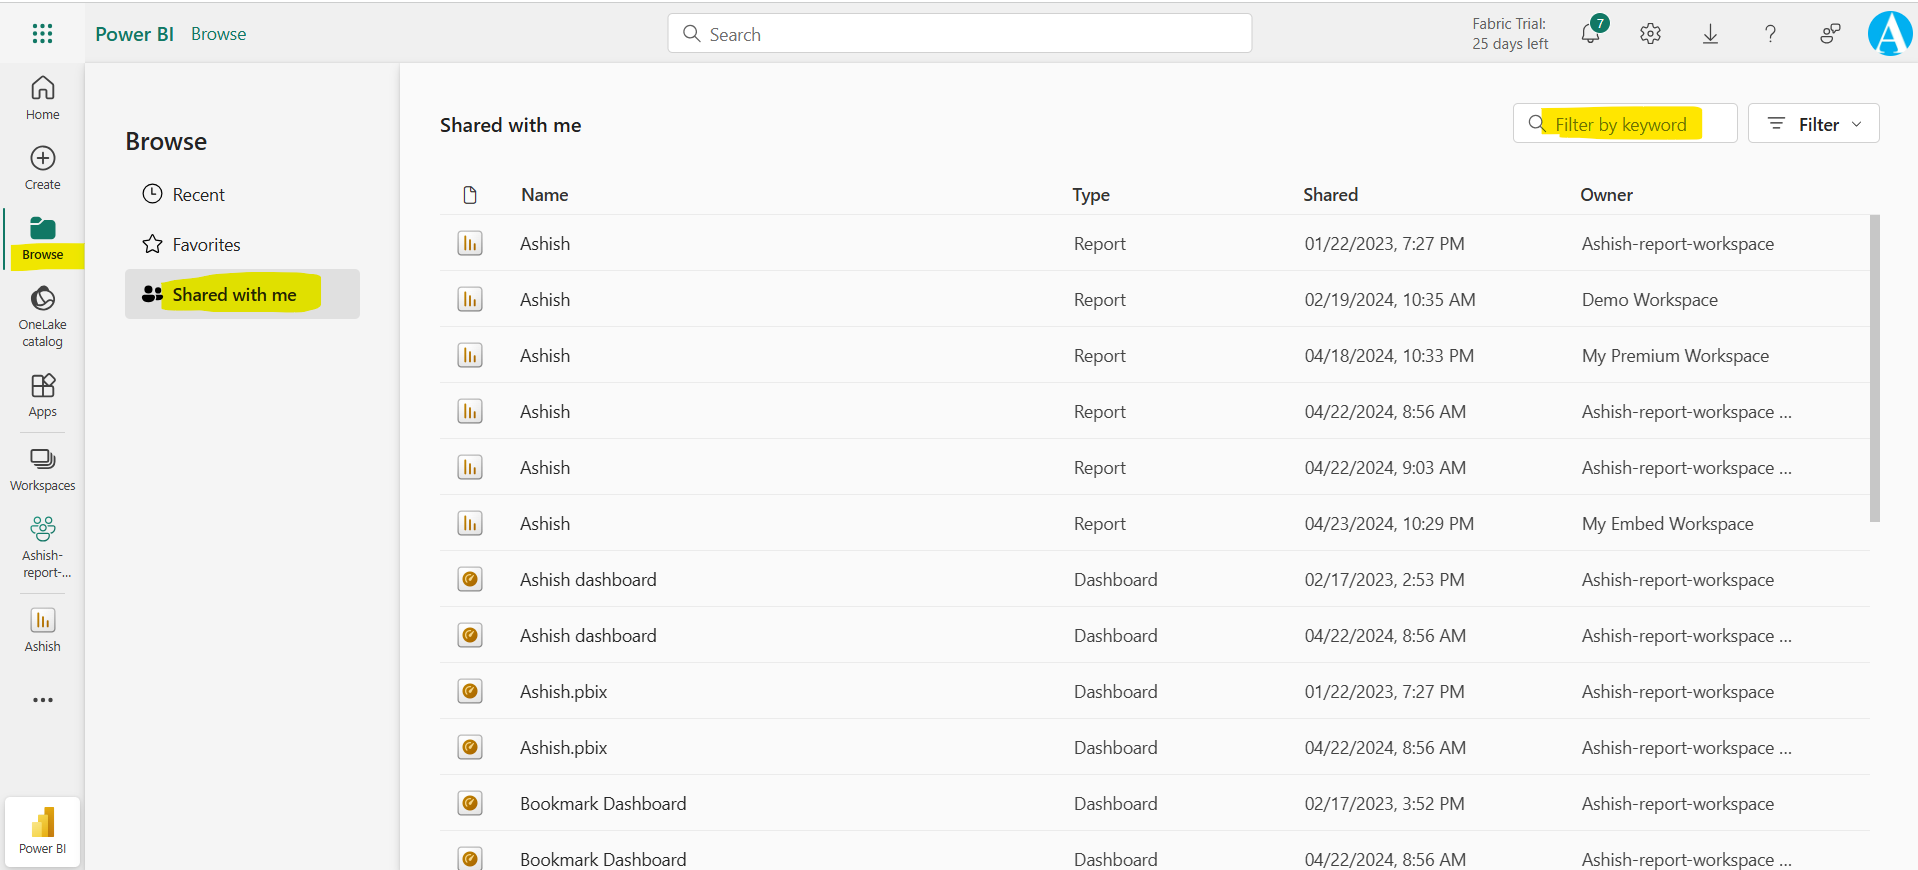
Task: Open notifications bell with 7 alerts
Action: [x=1593, y=32]
